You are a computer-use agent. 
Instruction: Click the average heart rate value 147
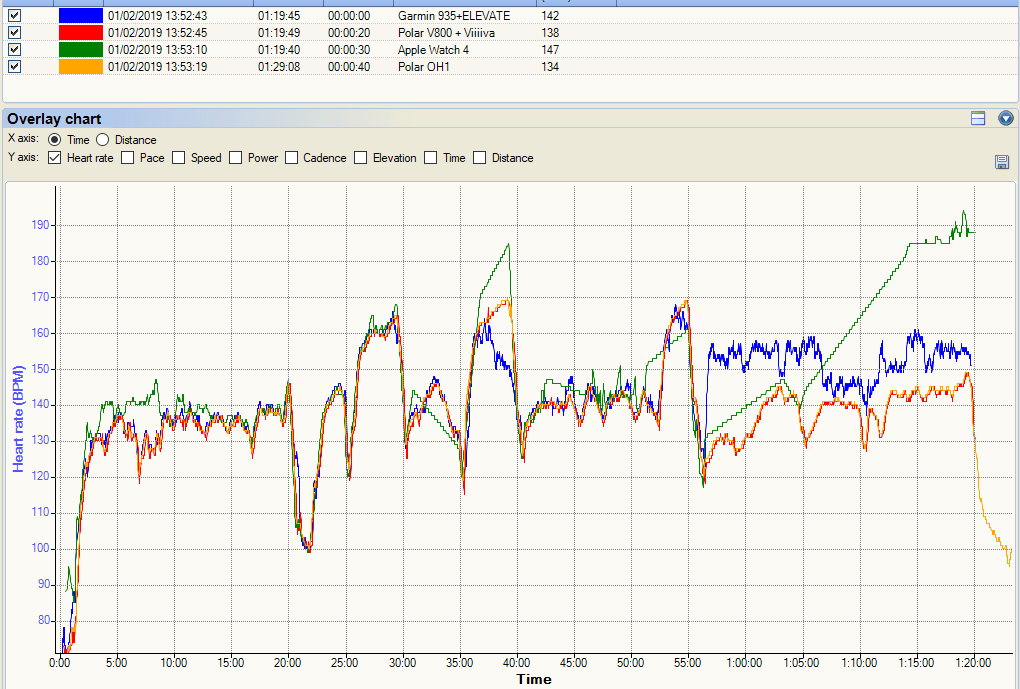(x=550, y=49)
